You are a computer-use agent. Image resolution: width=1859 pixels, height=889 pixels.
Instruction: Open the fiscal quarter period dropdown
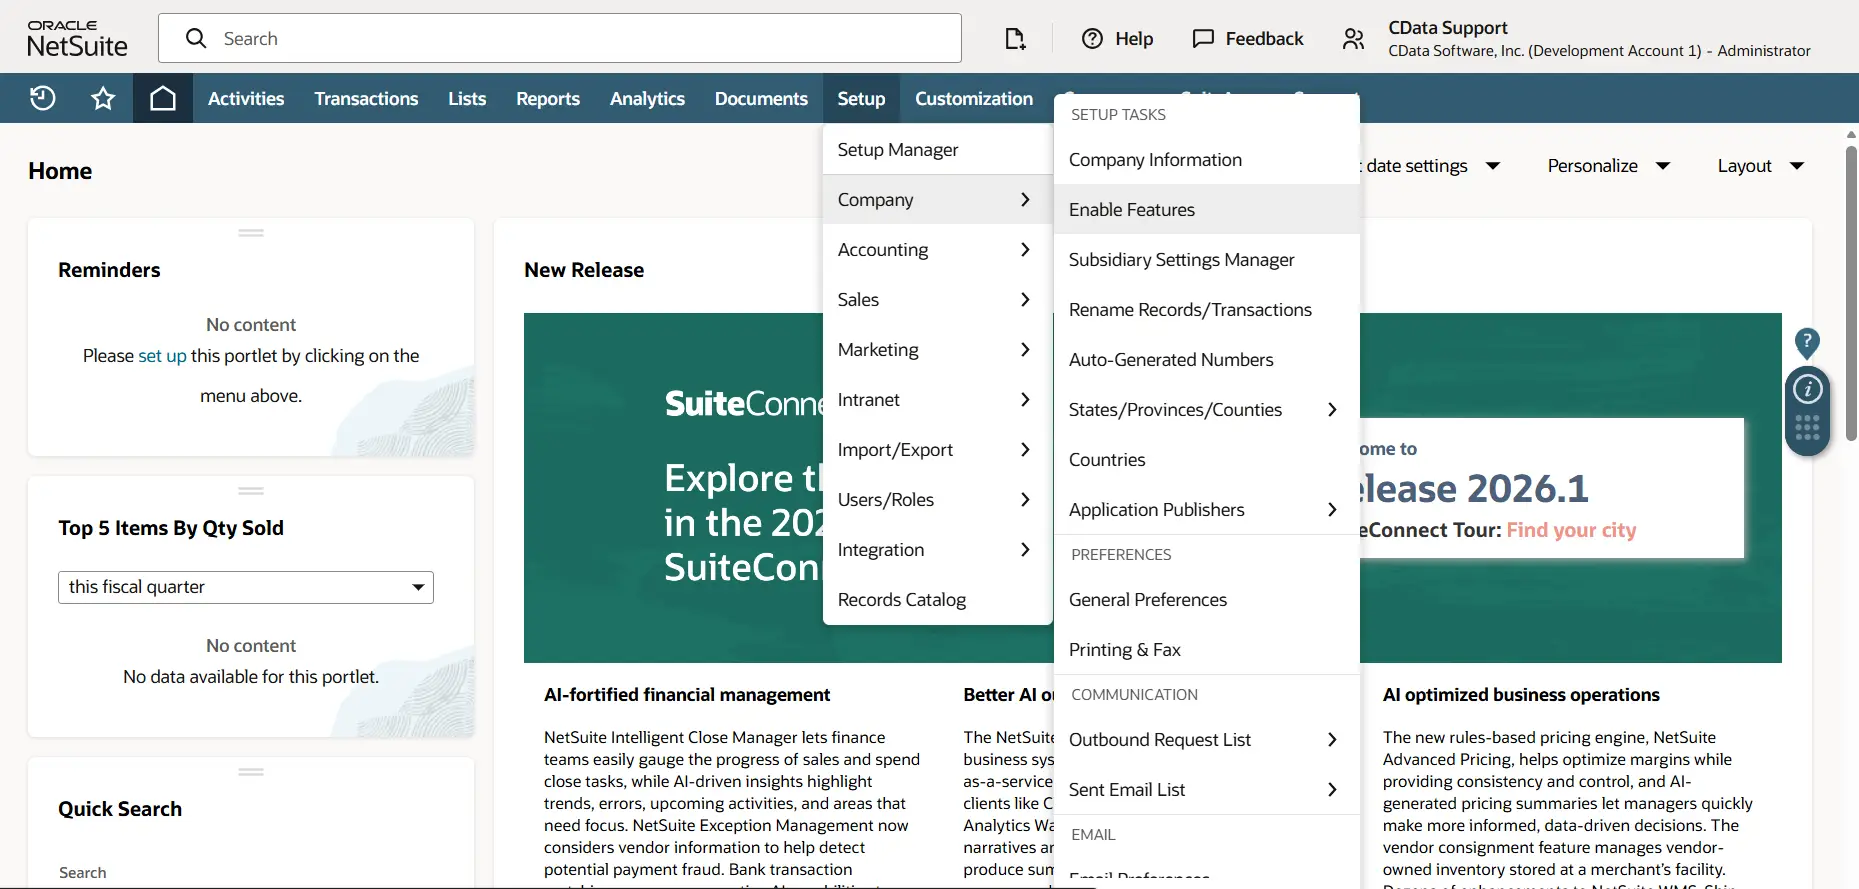tap(246, 587)
